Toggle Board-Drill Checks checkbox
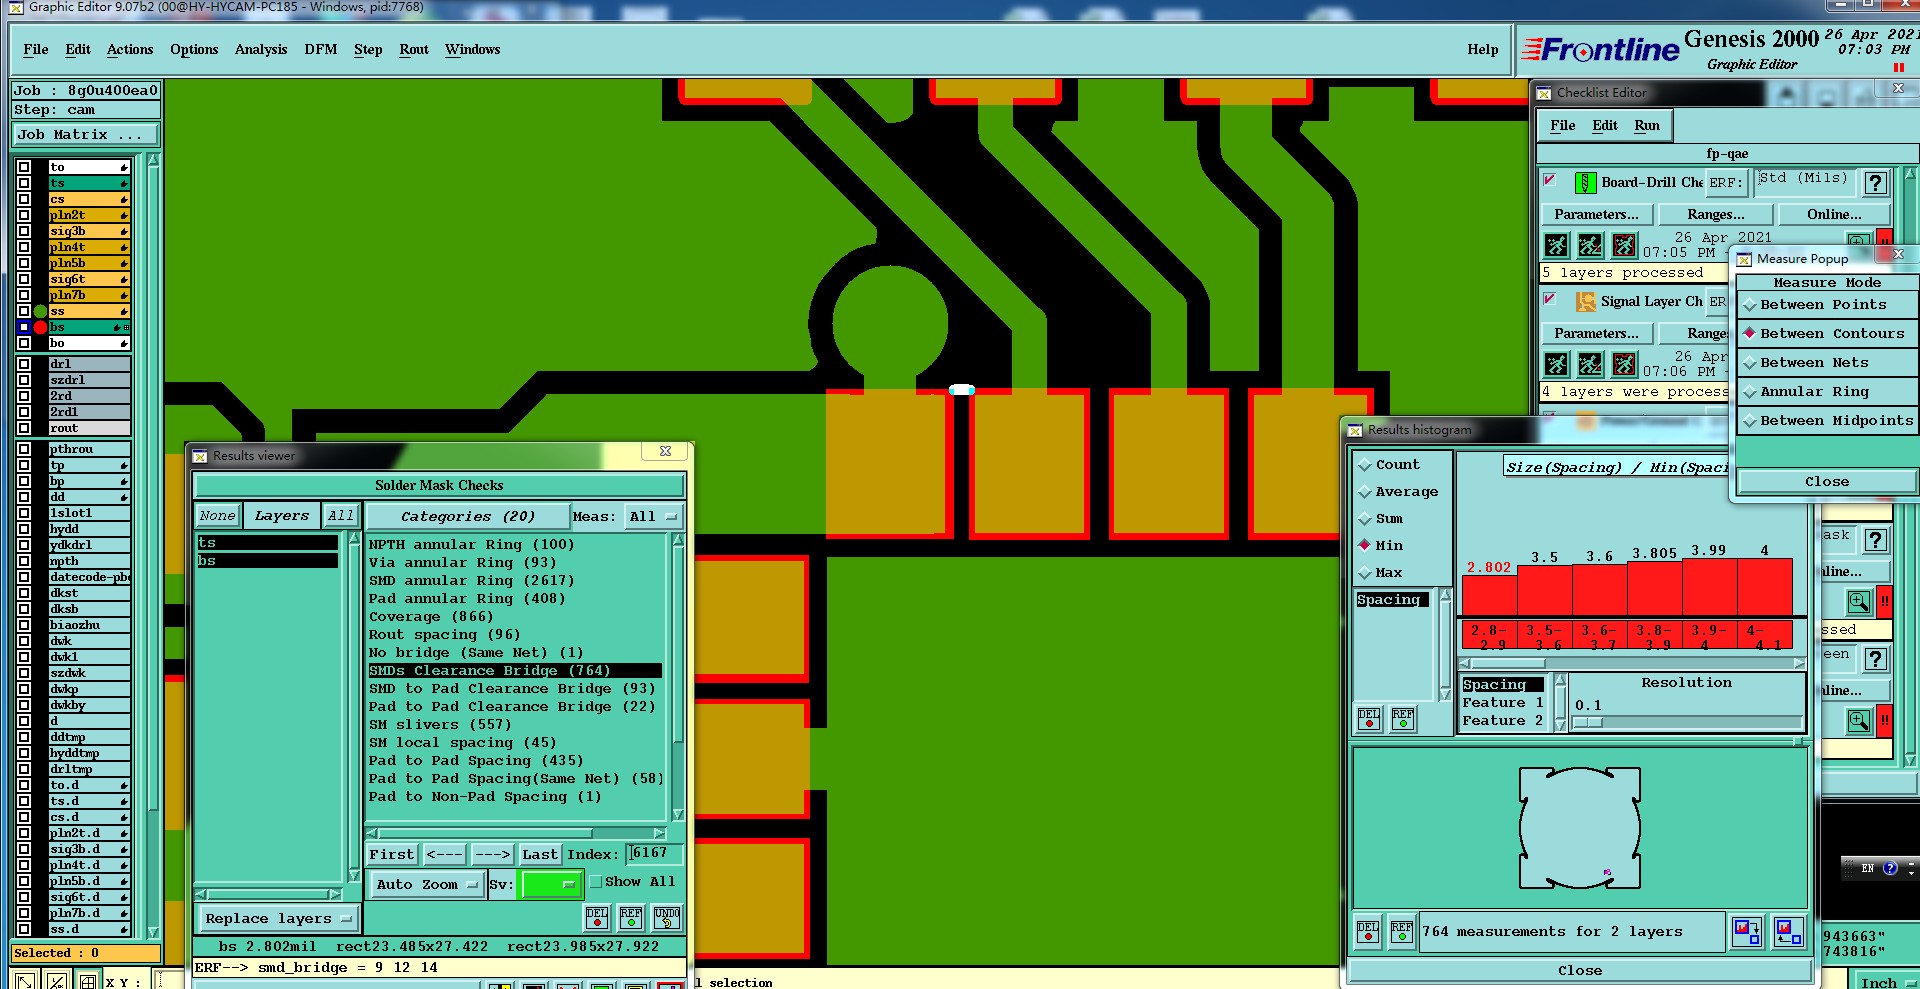Image resolution: width=1920 pixels, height=989 pixels. click(x=1550, y=180)
